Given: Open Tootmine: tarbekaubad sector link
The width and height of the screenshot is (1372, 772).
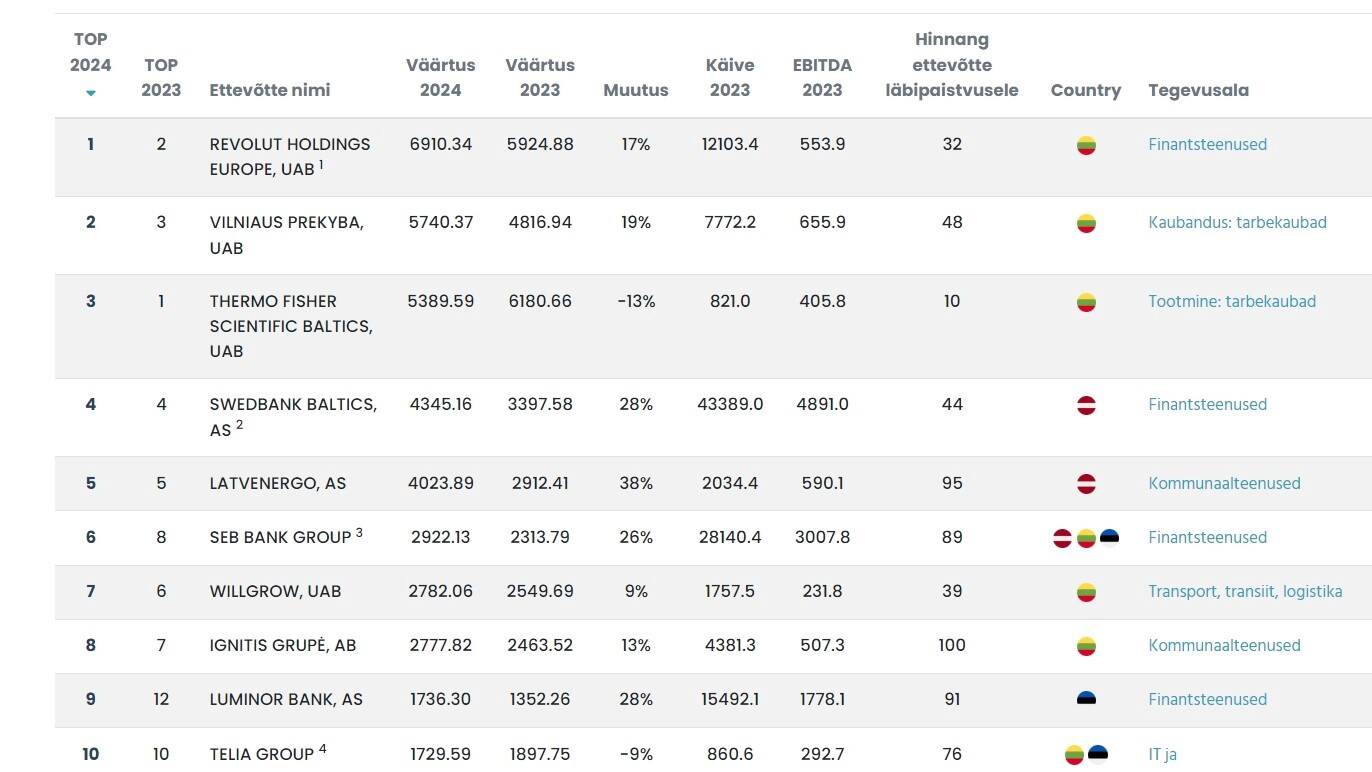Looking at the screenshot, I should point(1231,301).
